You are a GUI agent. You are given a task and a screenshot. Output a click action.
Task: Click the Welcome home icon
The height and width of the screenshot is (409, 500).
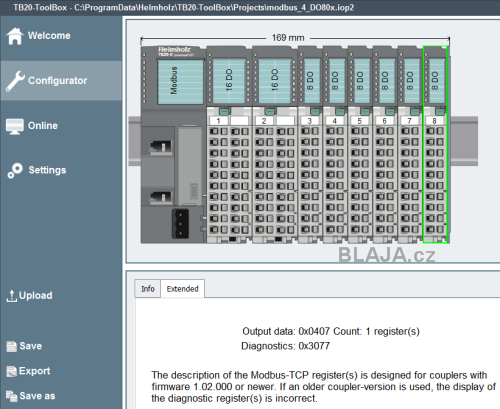(15, 36)
